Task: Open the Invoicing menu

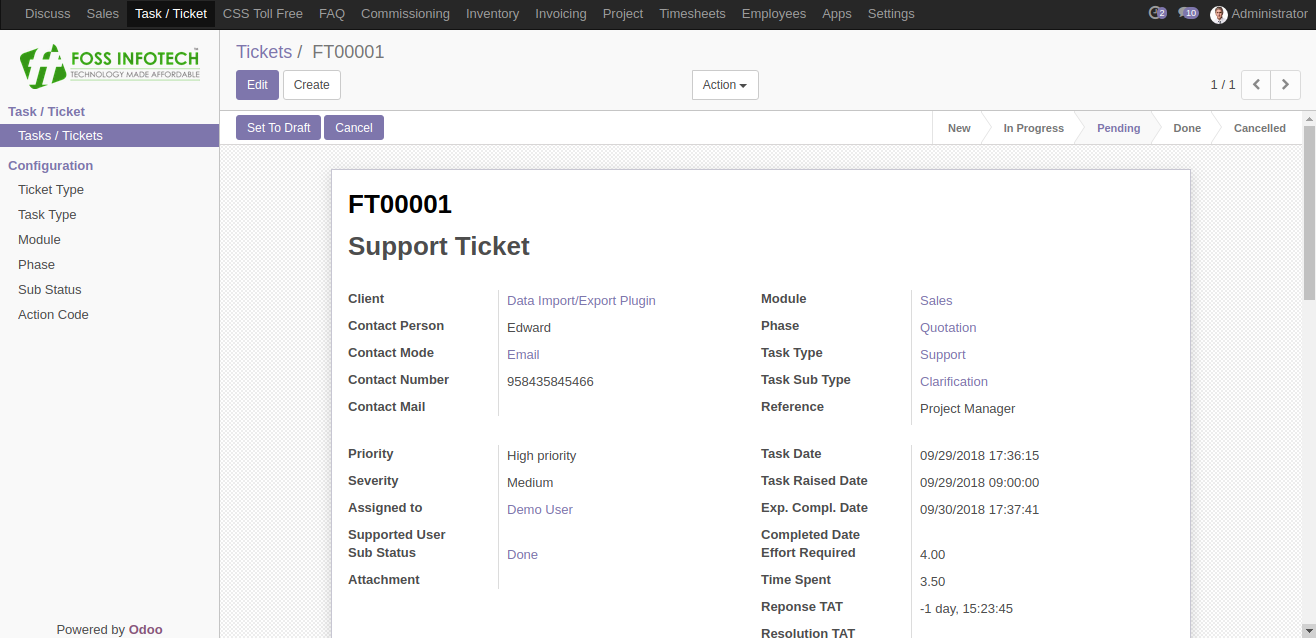Action: point(561,14)
